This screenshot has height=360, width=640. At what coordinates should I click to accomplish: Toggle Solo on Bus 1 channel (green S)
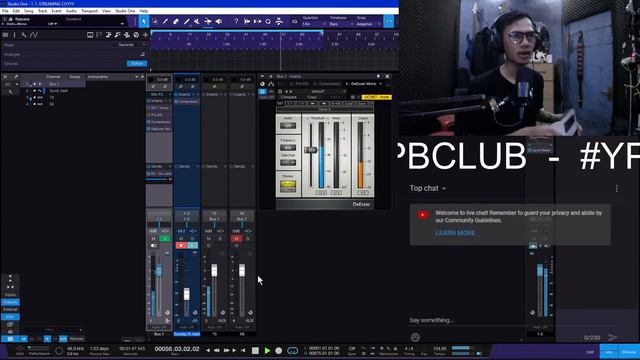point(164,238)
